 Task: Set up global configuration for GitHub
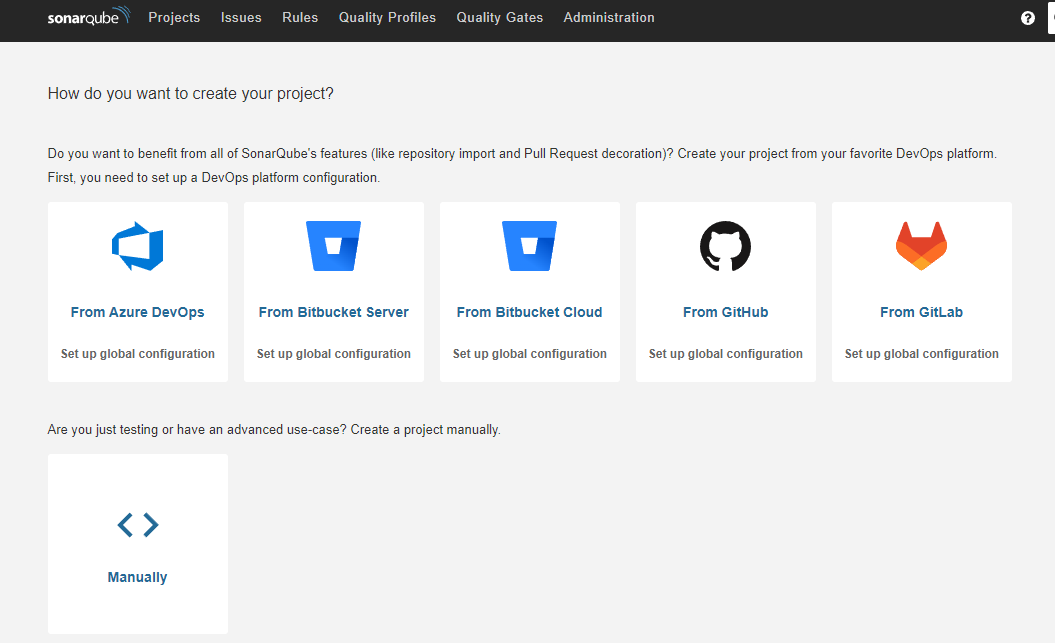coord(725,354)
